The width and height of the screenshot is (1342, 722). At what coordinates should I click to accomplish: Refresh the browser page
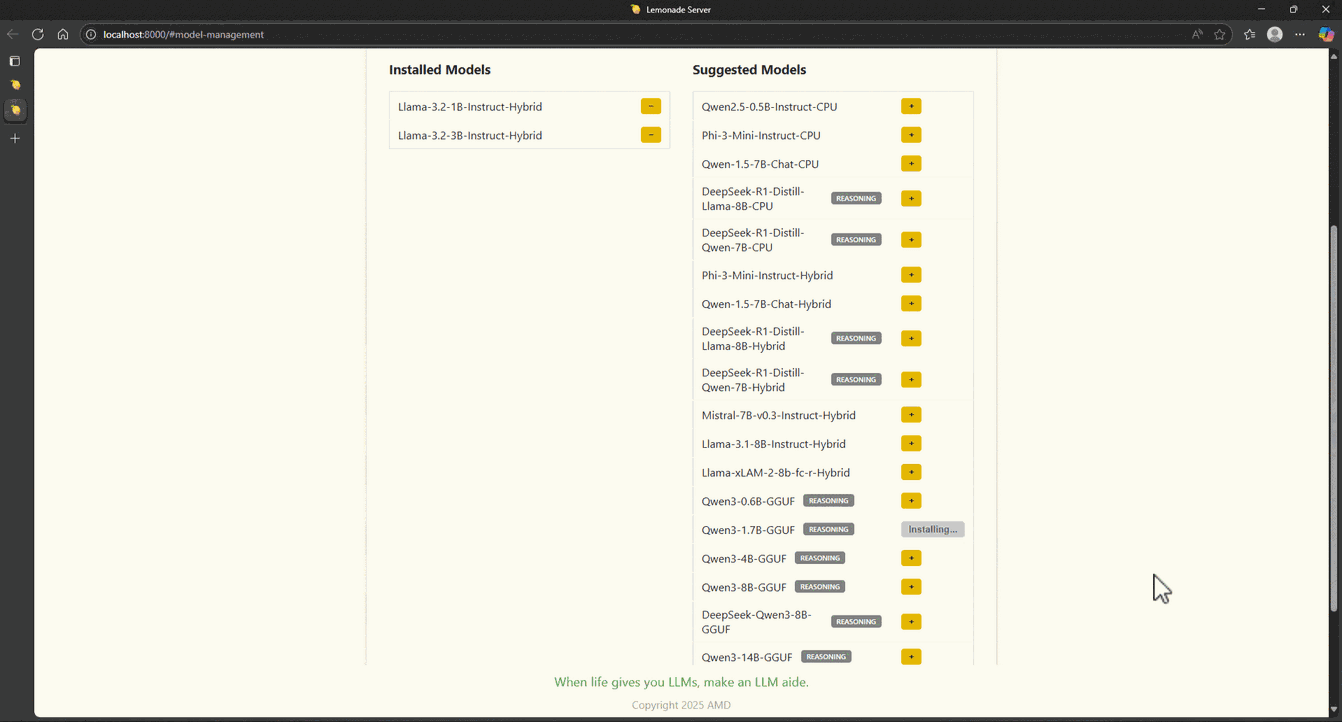click(38, 34)
